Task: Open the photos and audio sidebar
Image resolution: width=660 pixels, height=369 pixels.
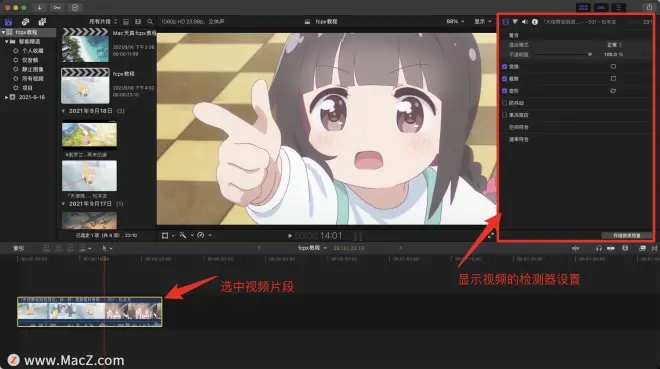Action: coord(25,21)
